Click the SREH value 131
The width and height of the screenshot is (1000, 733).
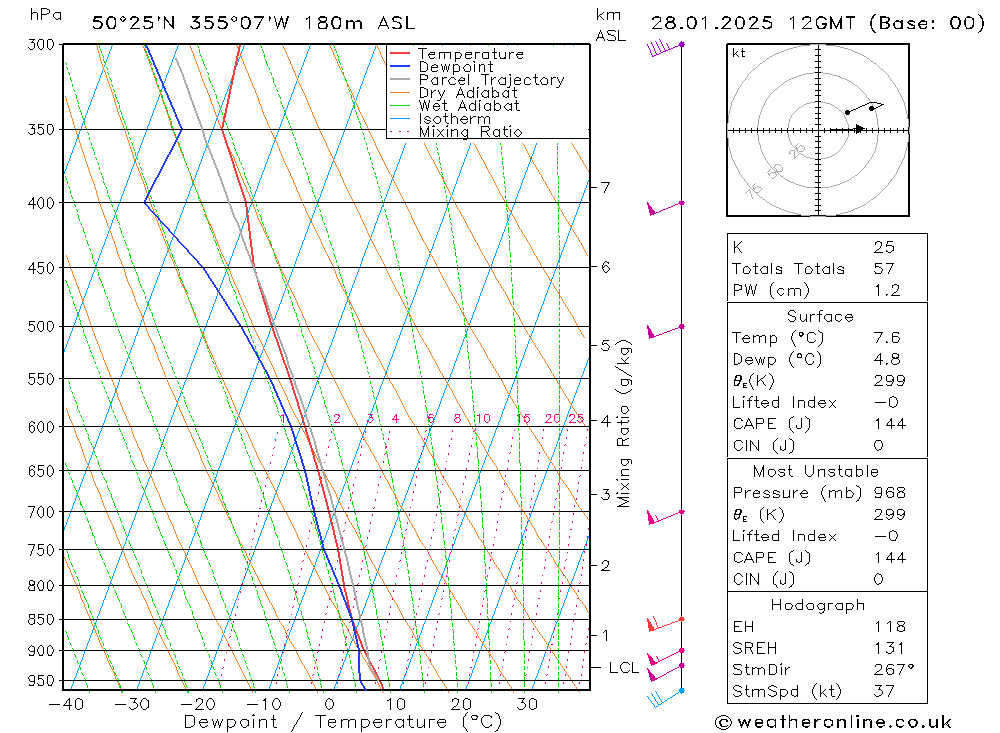890,648
